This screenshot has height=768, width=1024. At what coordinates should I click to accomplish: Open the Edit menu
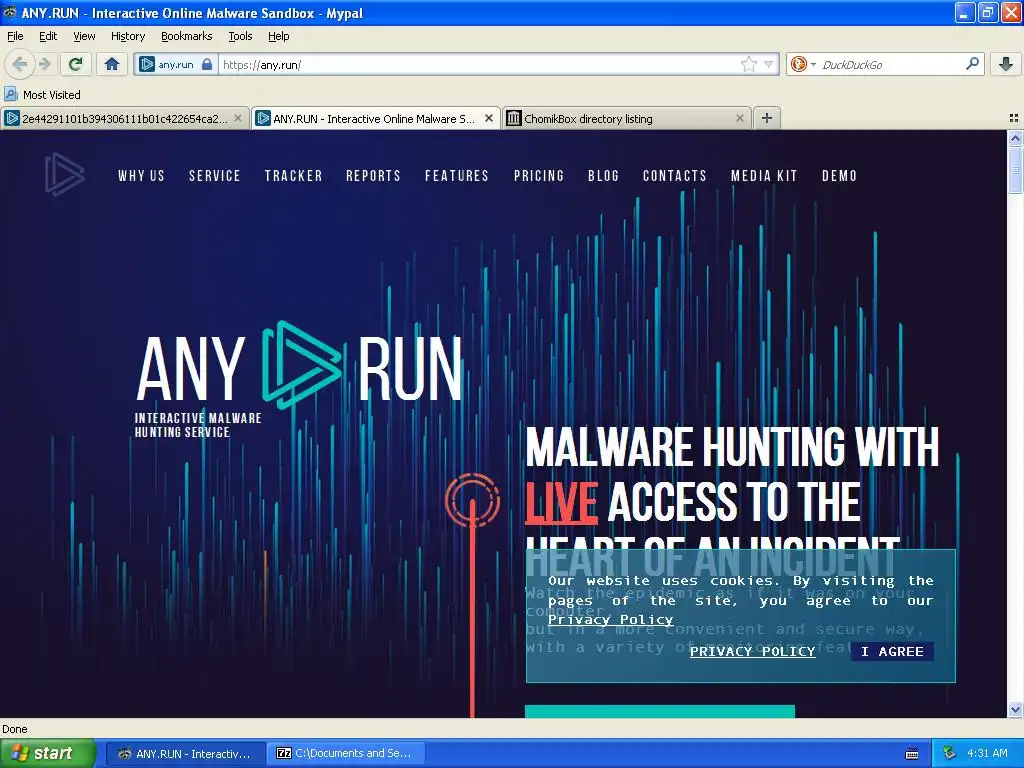48,36
